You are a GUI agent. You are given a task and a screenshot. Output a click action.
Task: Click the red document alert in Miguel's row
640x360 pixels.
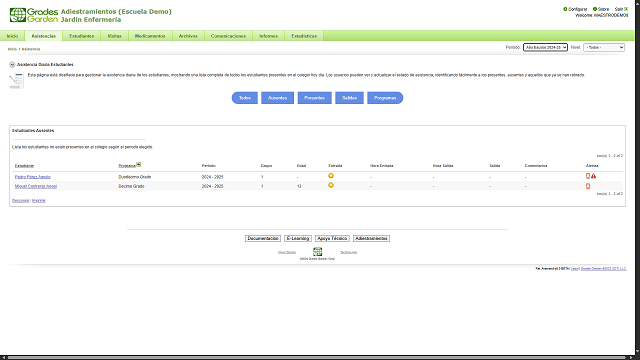588,186
